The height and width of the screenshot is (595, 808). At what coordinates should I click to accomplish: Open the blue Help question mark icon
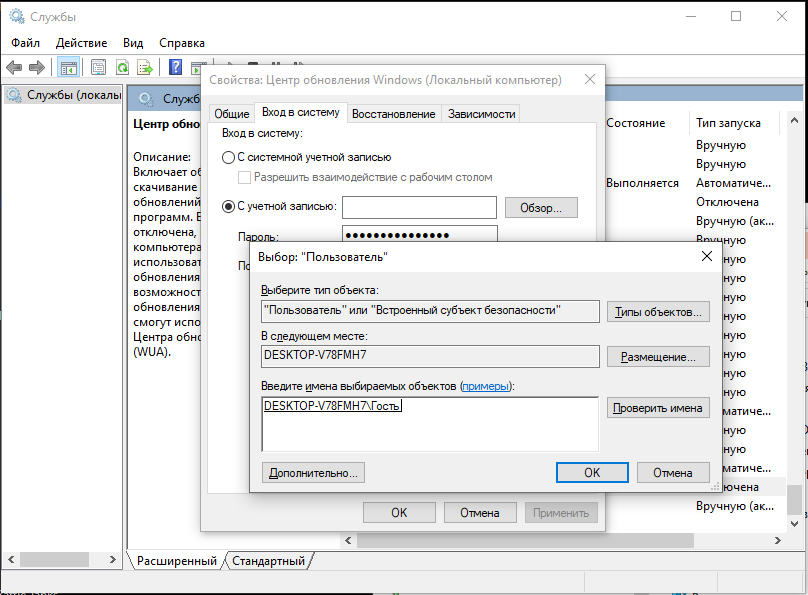point(175,68)
